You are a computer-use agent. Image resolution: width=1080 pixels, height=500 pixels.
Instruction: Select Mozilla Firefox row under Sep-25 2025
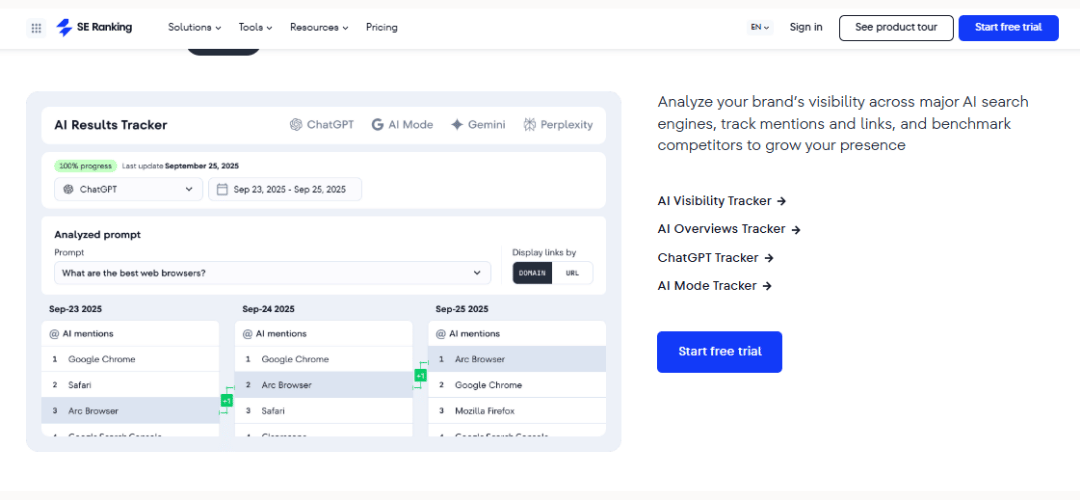[517, 410]
